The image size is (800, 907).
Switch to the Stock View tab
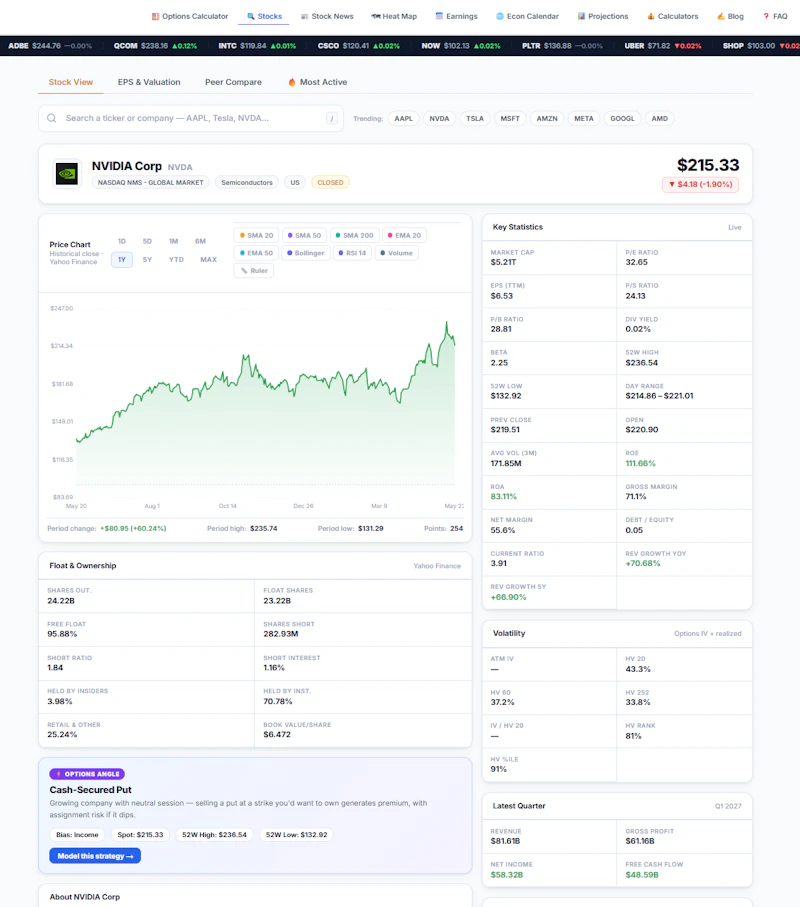[71, 82]
